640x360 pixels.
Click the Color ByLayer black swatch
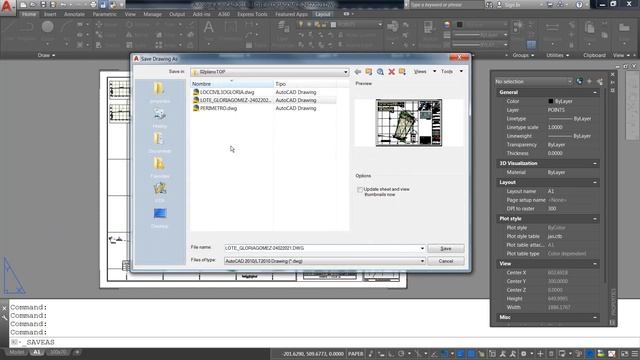click(x=551, y=101)
